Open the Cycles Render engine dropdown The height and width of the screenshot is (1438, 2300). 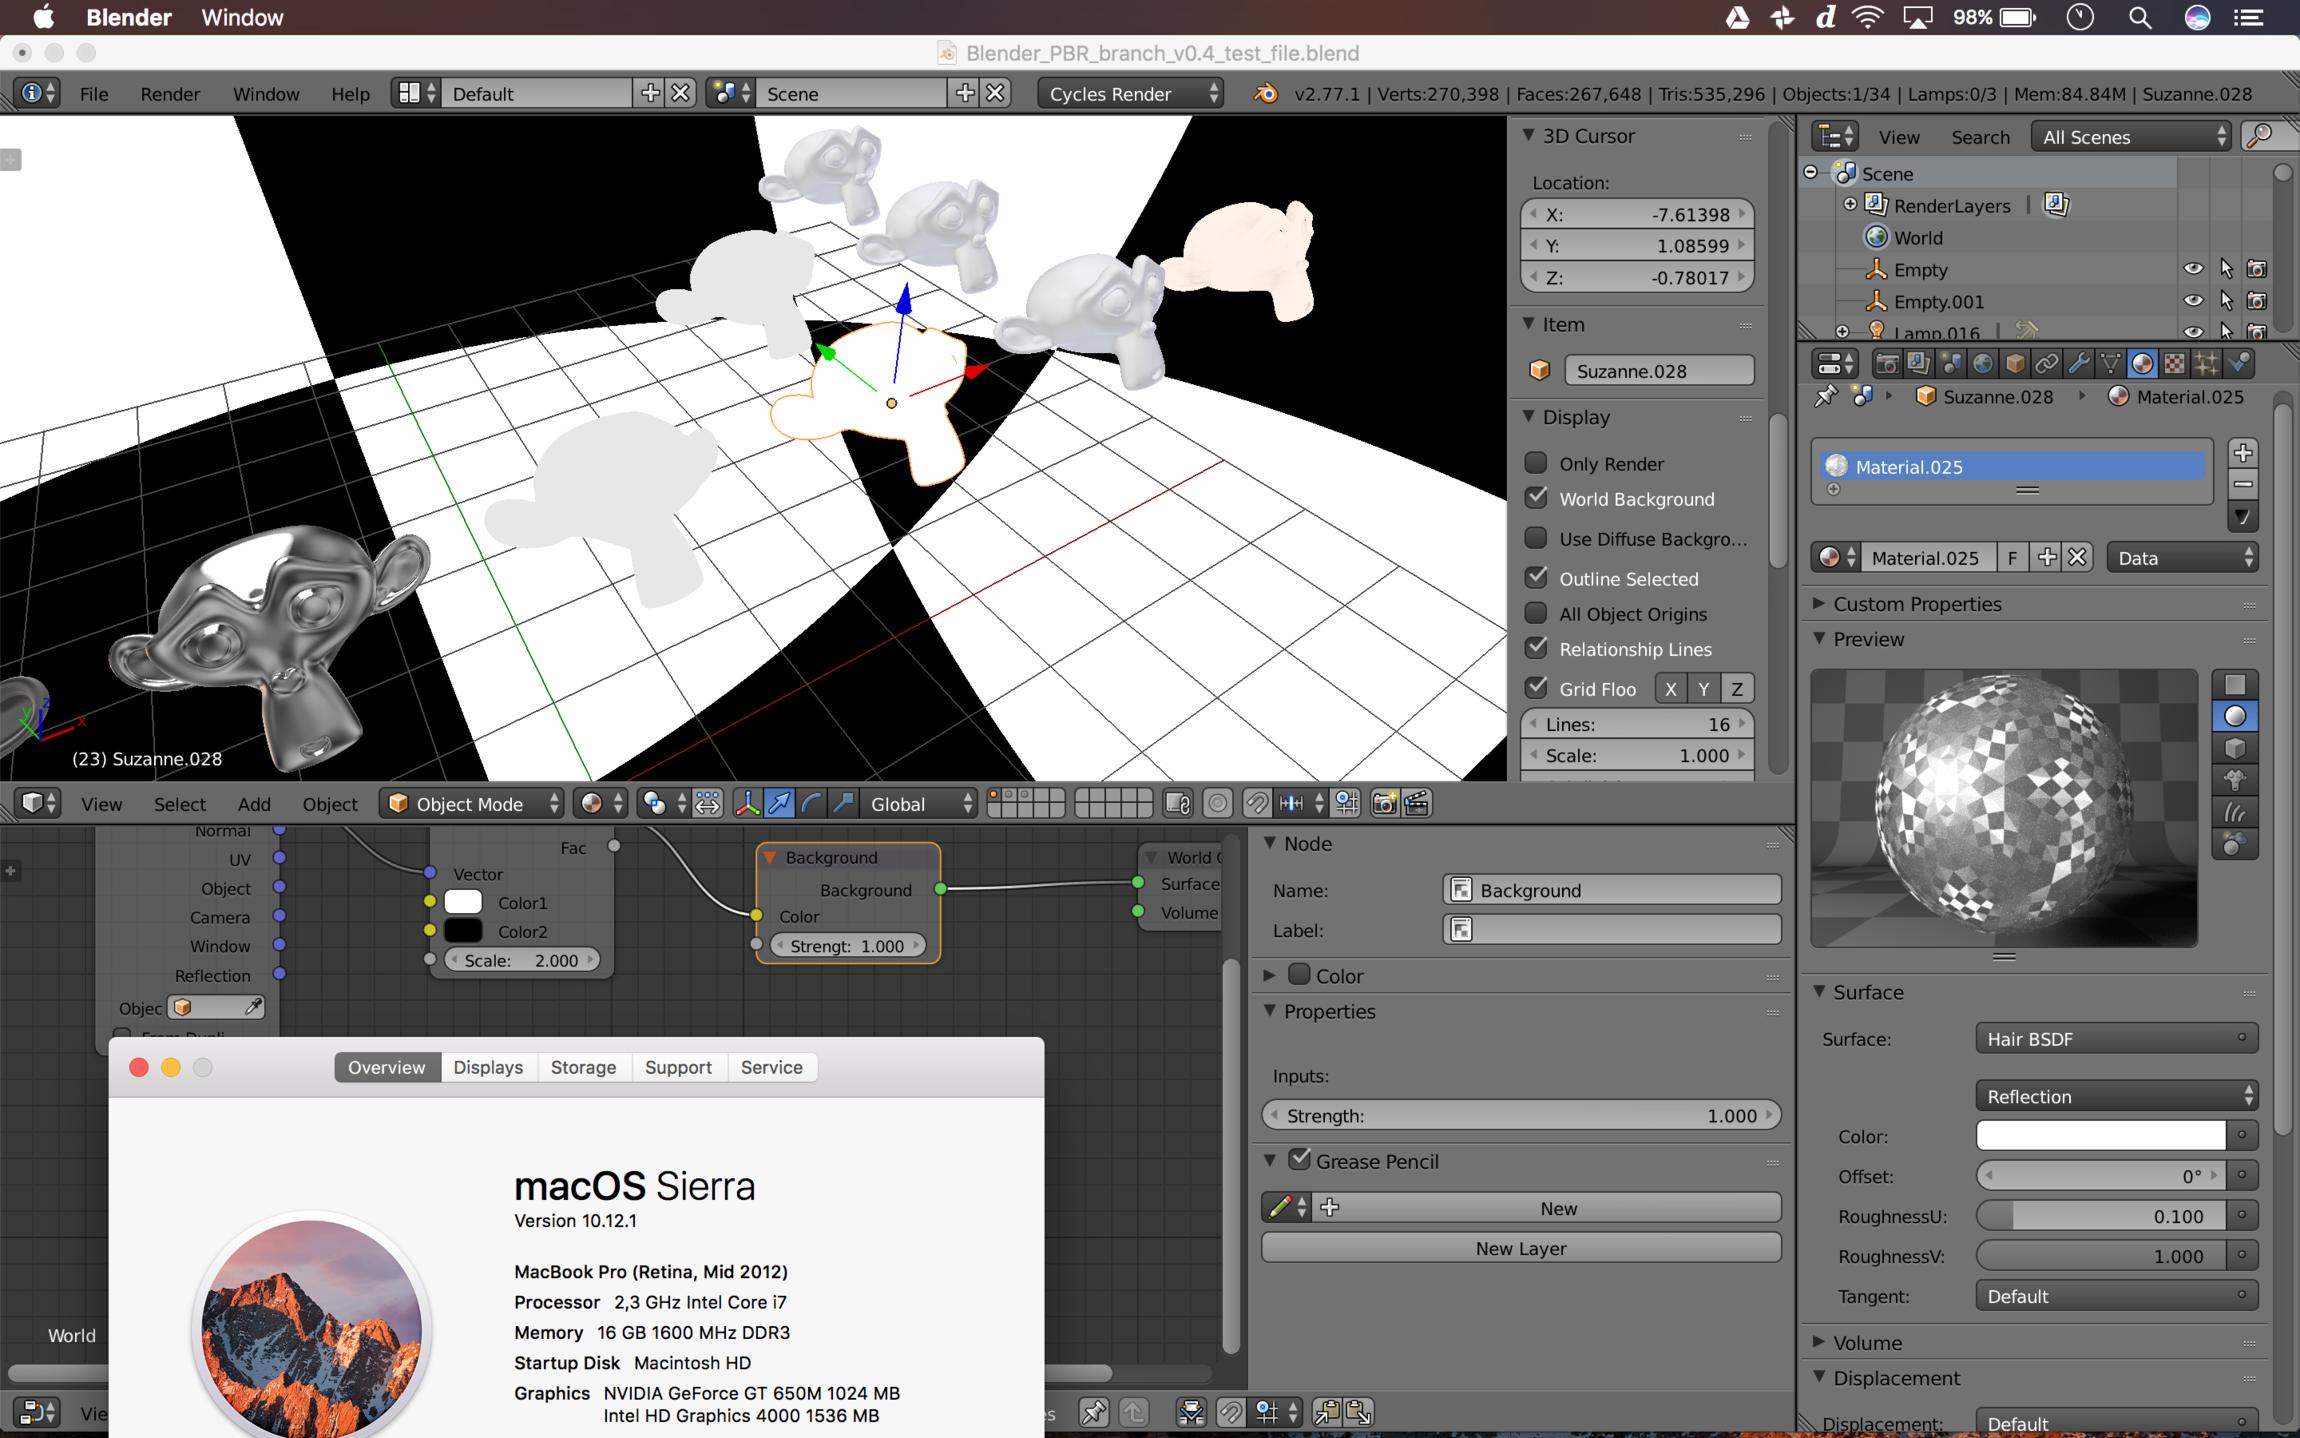coord(1130,93)
